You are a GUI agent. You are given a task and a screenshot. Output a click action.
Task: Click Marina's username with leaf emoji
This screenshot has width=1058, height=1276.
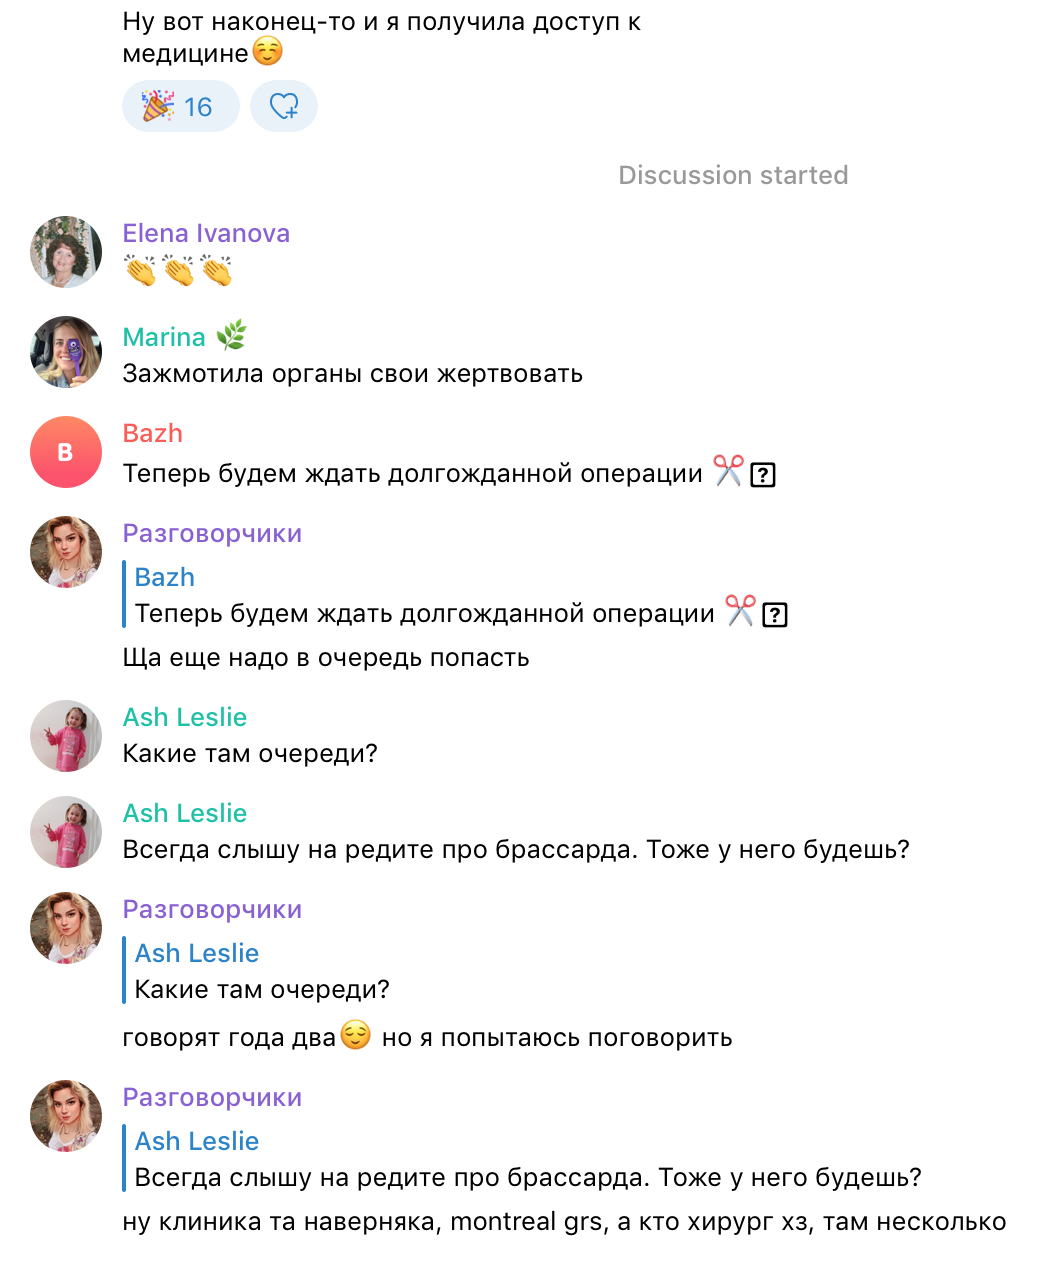click(184, 337)
